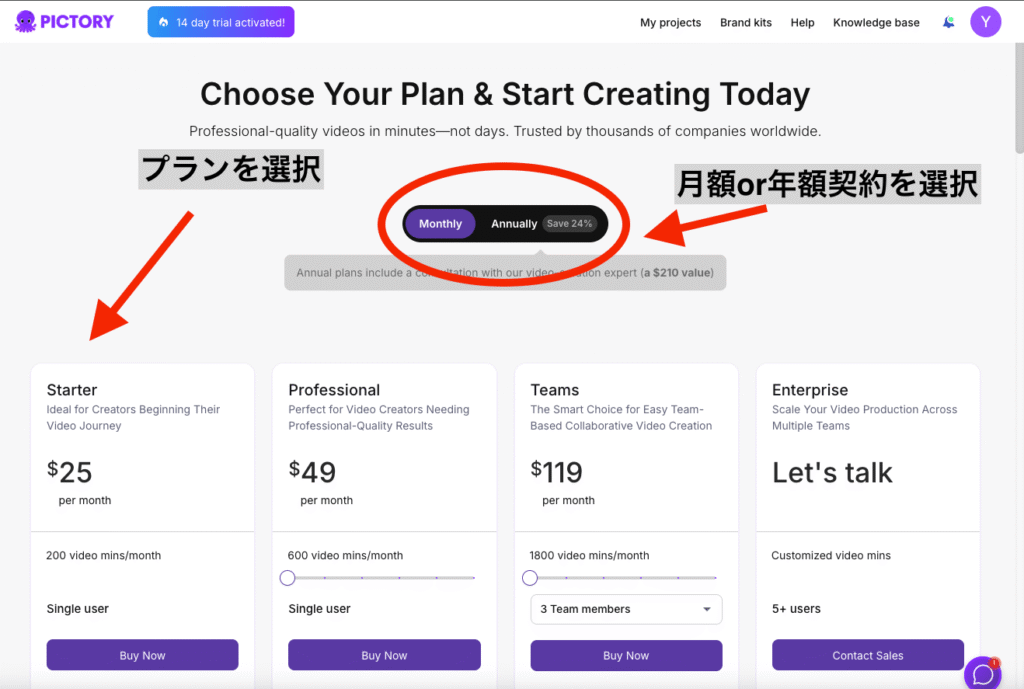Open the Help menu item
Image resolution: width=1024 pixels, height=689 pixels.
tap(802, 22)
